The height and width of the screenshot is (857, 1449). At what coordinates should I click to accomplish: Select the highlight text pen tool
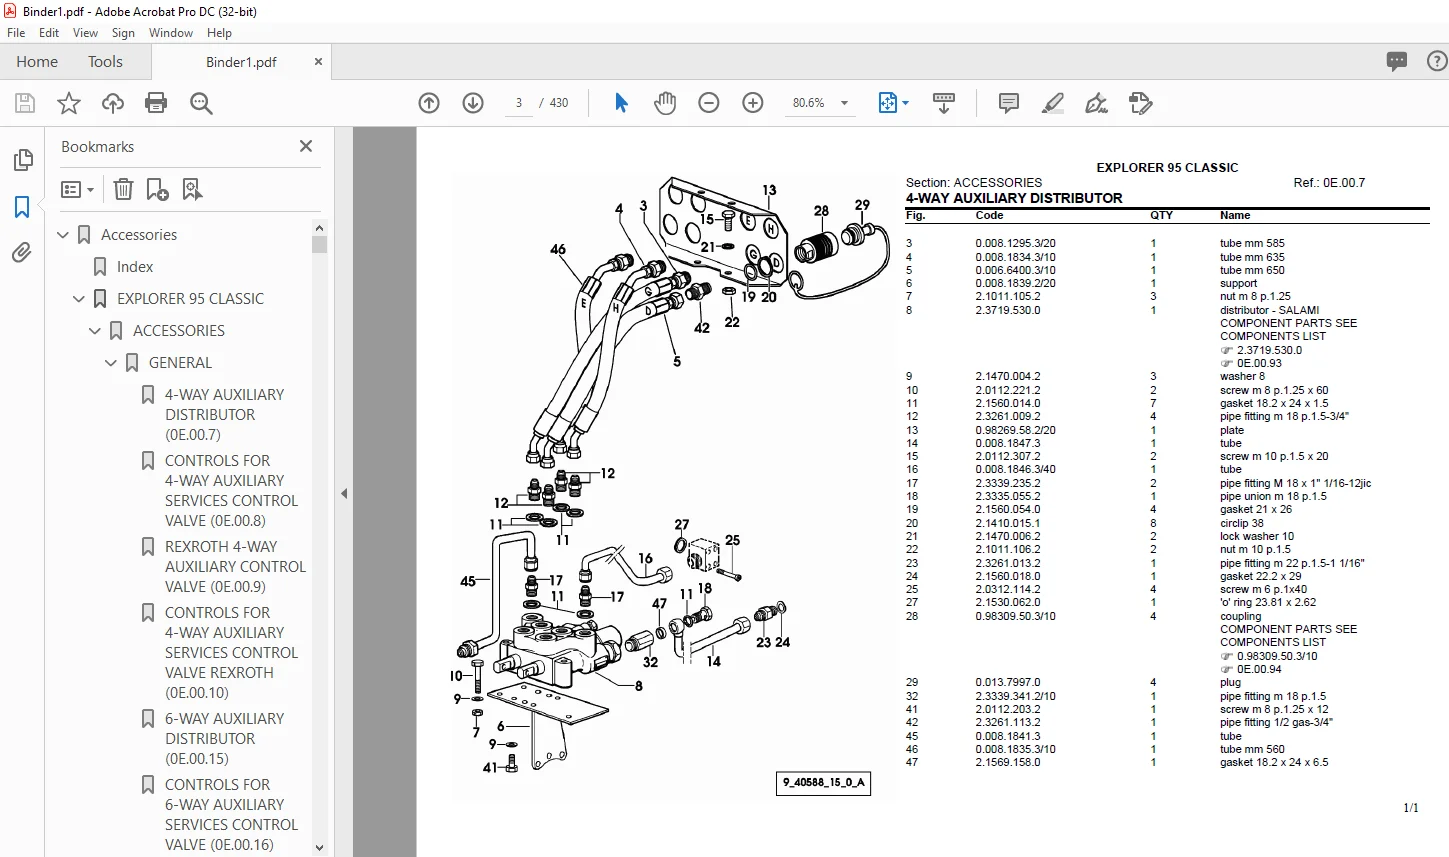(x=1053, y=103)
